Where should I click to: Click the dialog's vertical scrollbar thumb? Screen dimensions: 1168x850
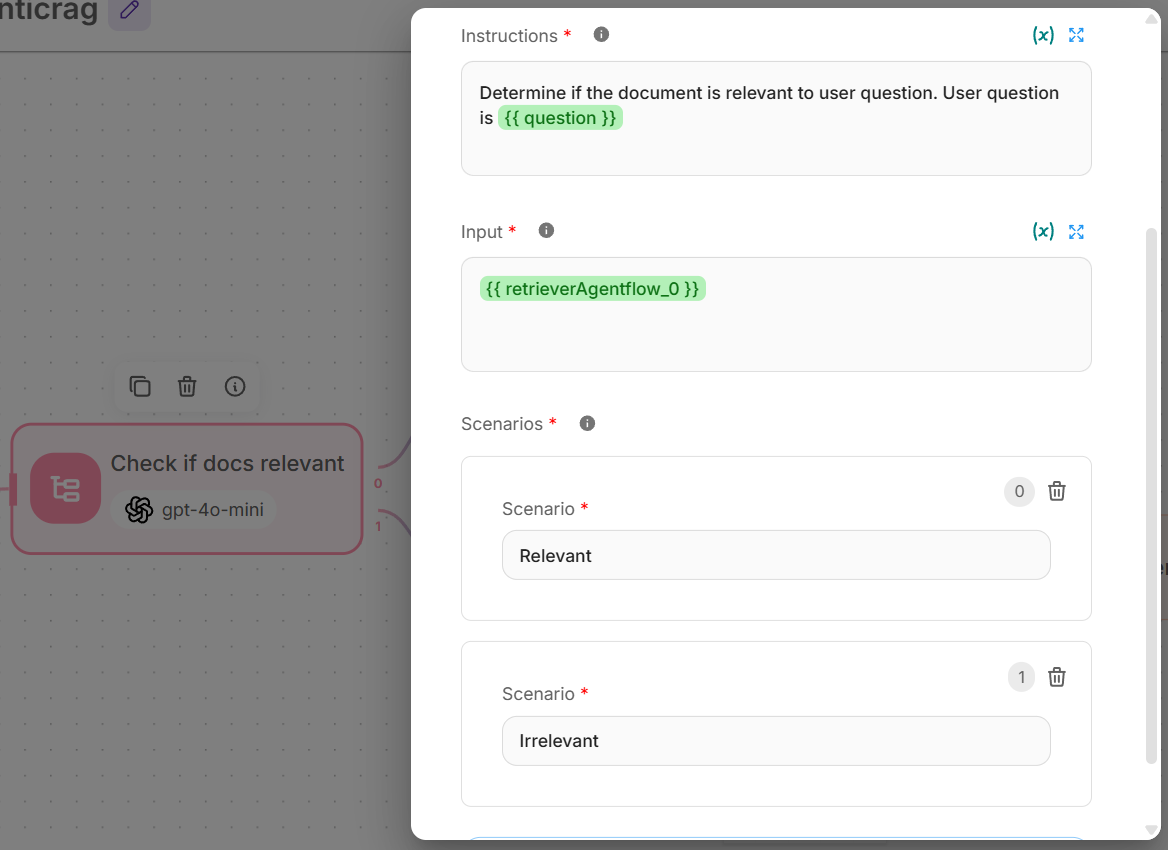[x=1151, y=490]
